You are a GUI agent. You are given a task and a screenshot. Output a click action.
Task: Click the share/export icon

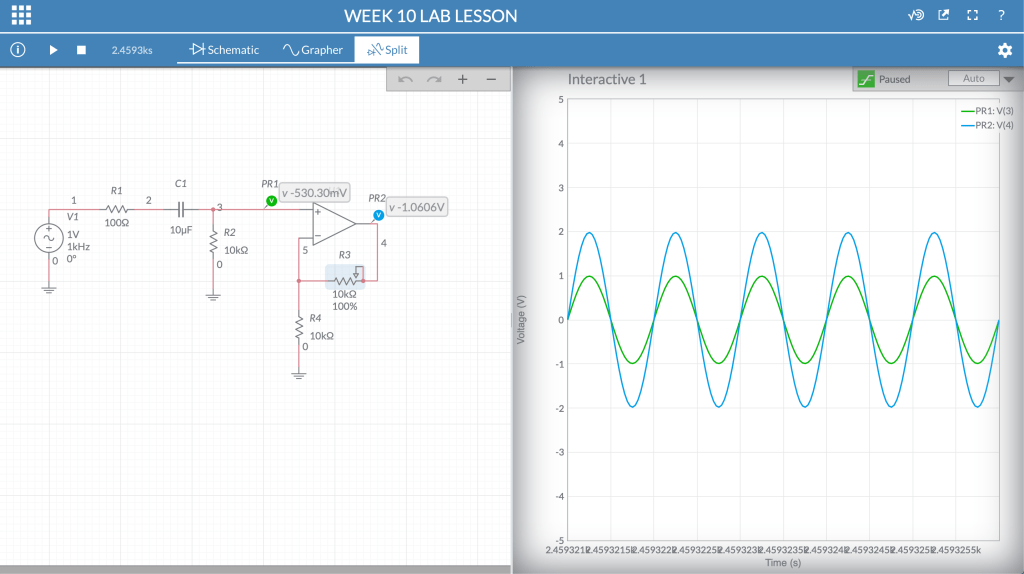[943, 15]
